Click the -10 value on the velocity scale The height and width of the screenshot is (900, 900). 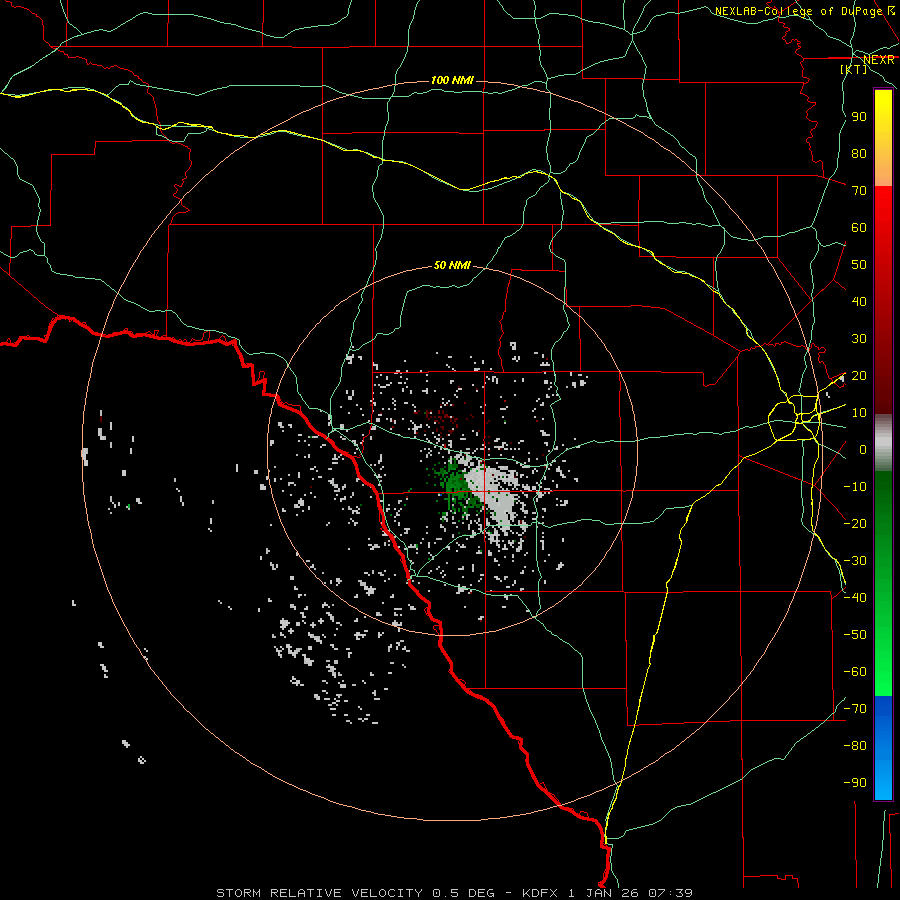[x=855, y=487]
